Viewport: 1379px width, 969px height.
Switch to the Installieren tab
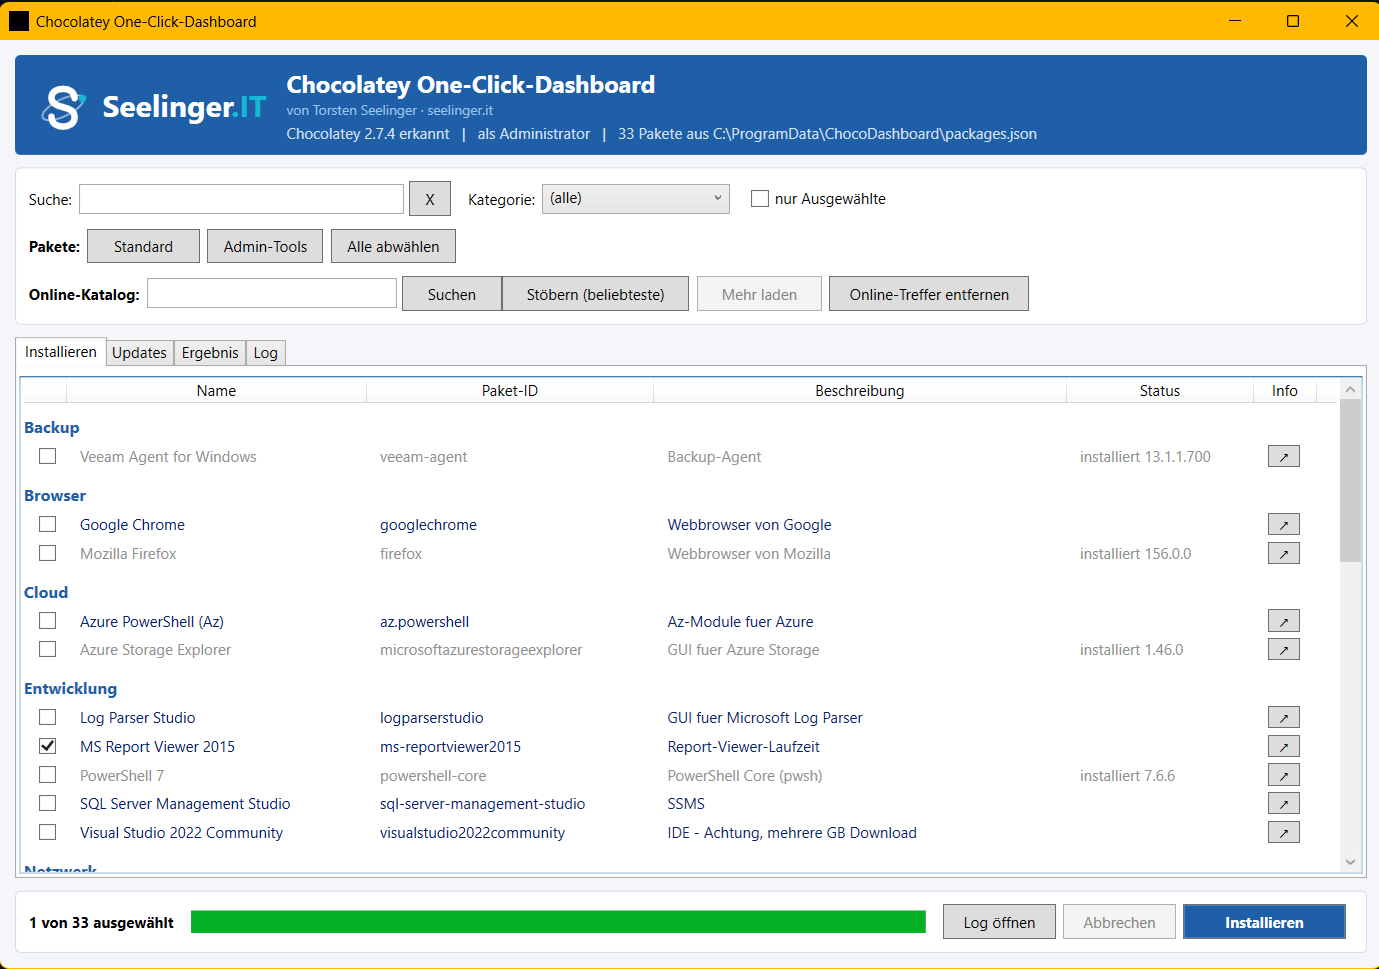coord(61,352)
